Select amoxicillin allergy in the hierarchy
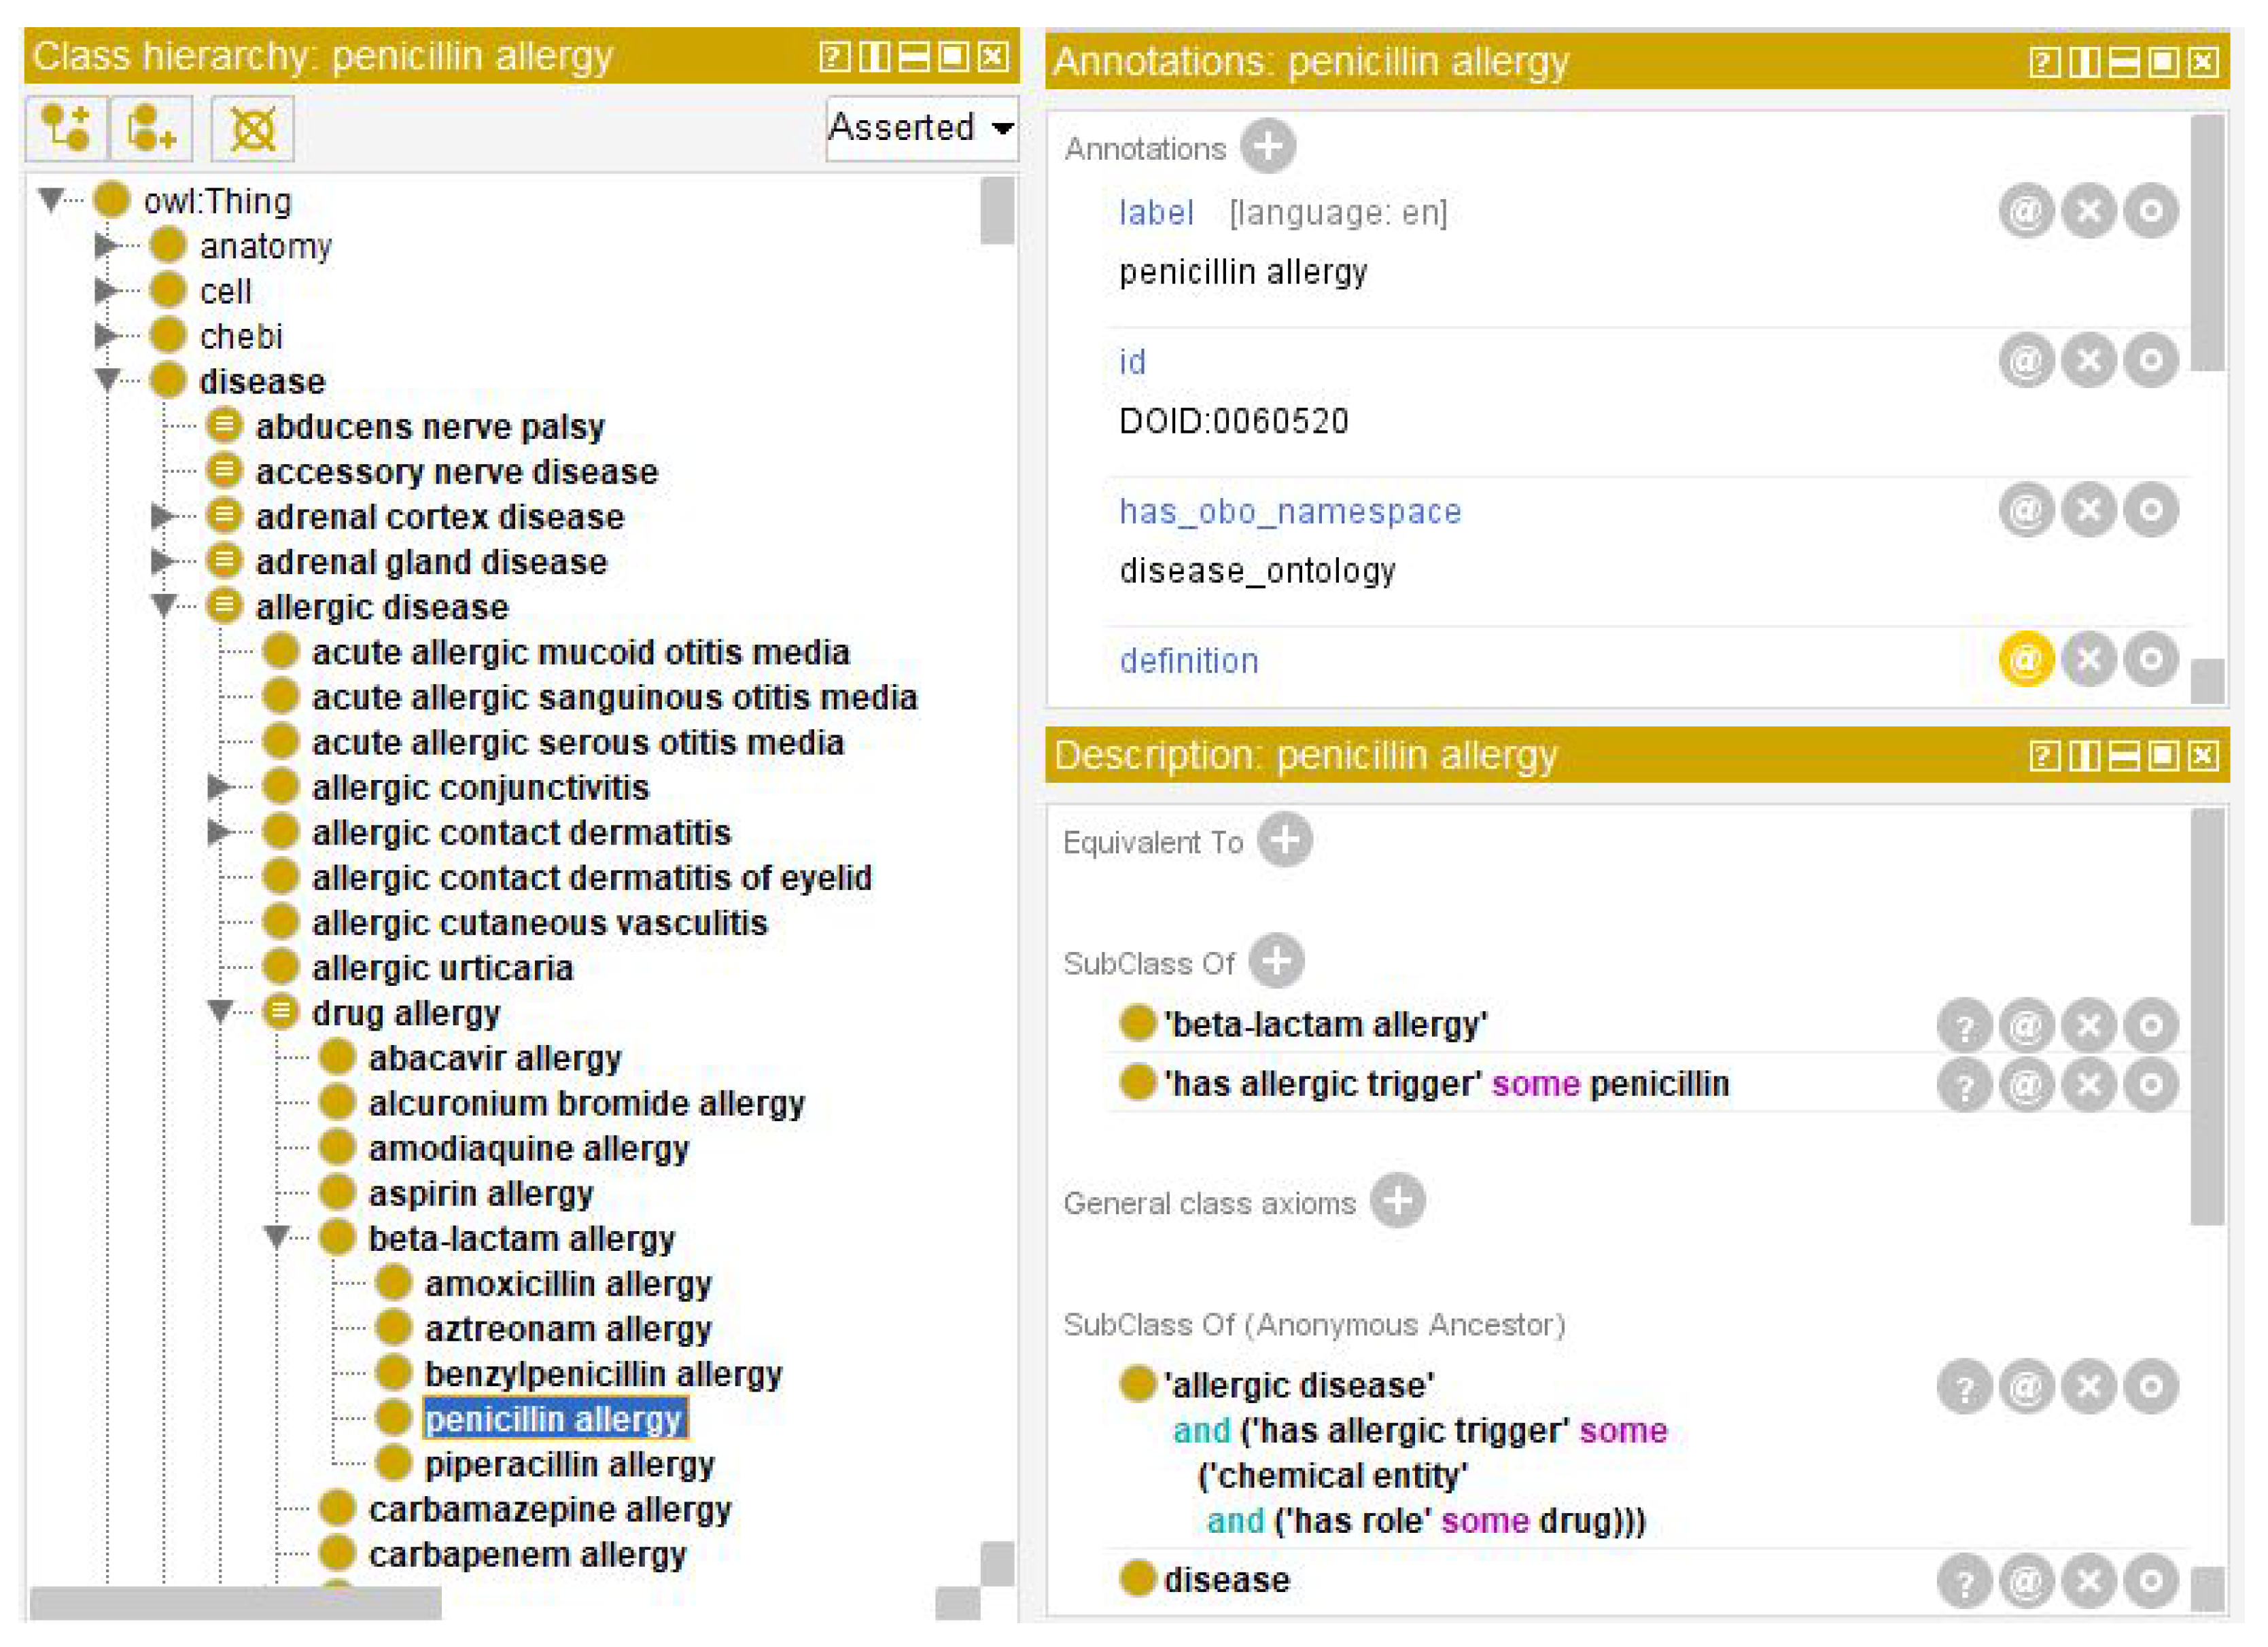The image size is (2268, 1647). pos(567,1283)
